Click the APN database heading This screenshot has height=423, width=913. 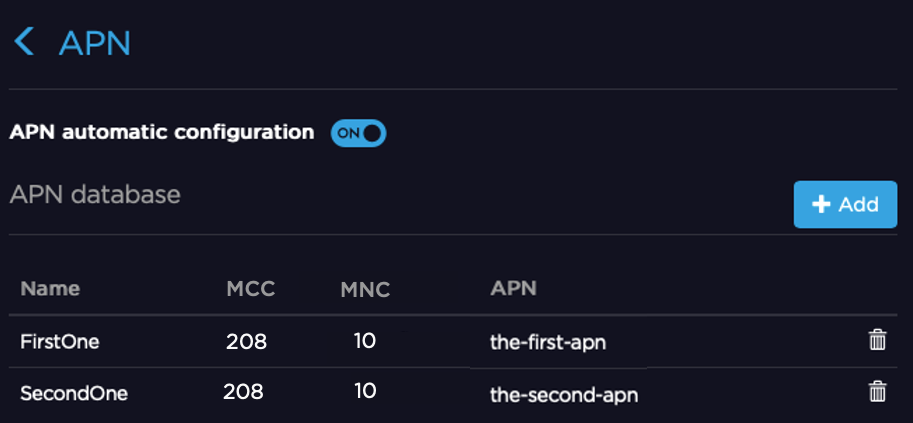pyautogui.click(x=95, y=194)
